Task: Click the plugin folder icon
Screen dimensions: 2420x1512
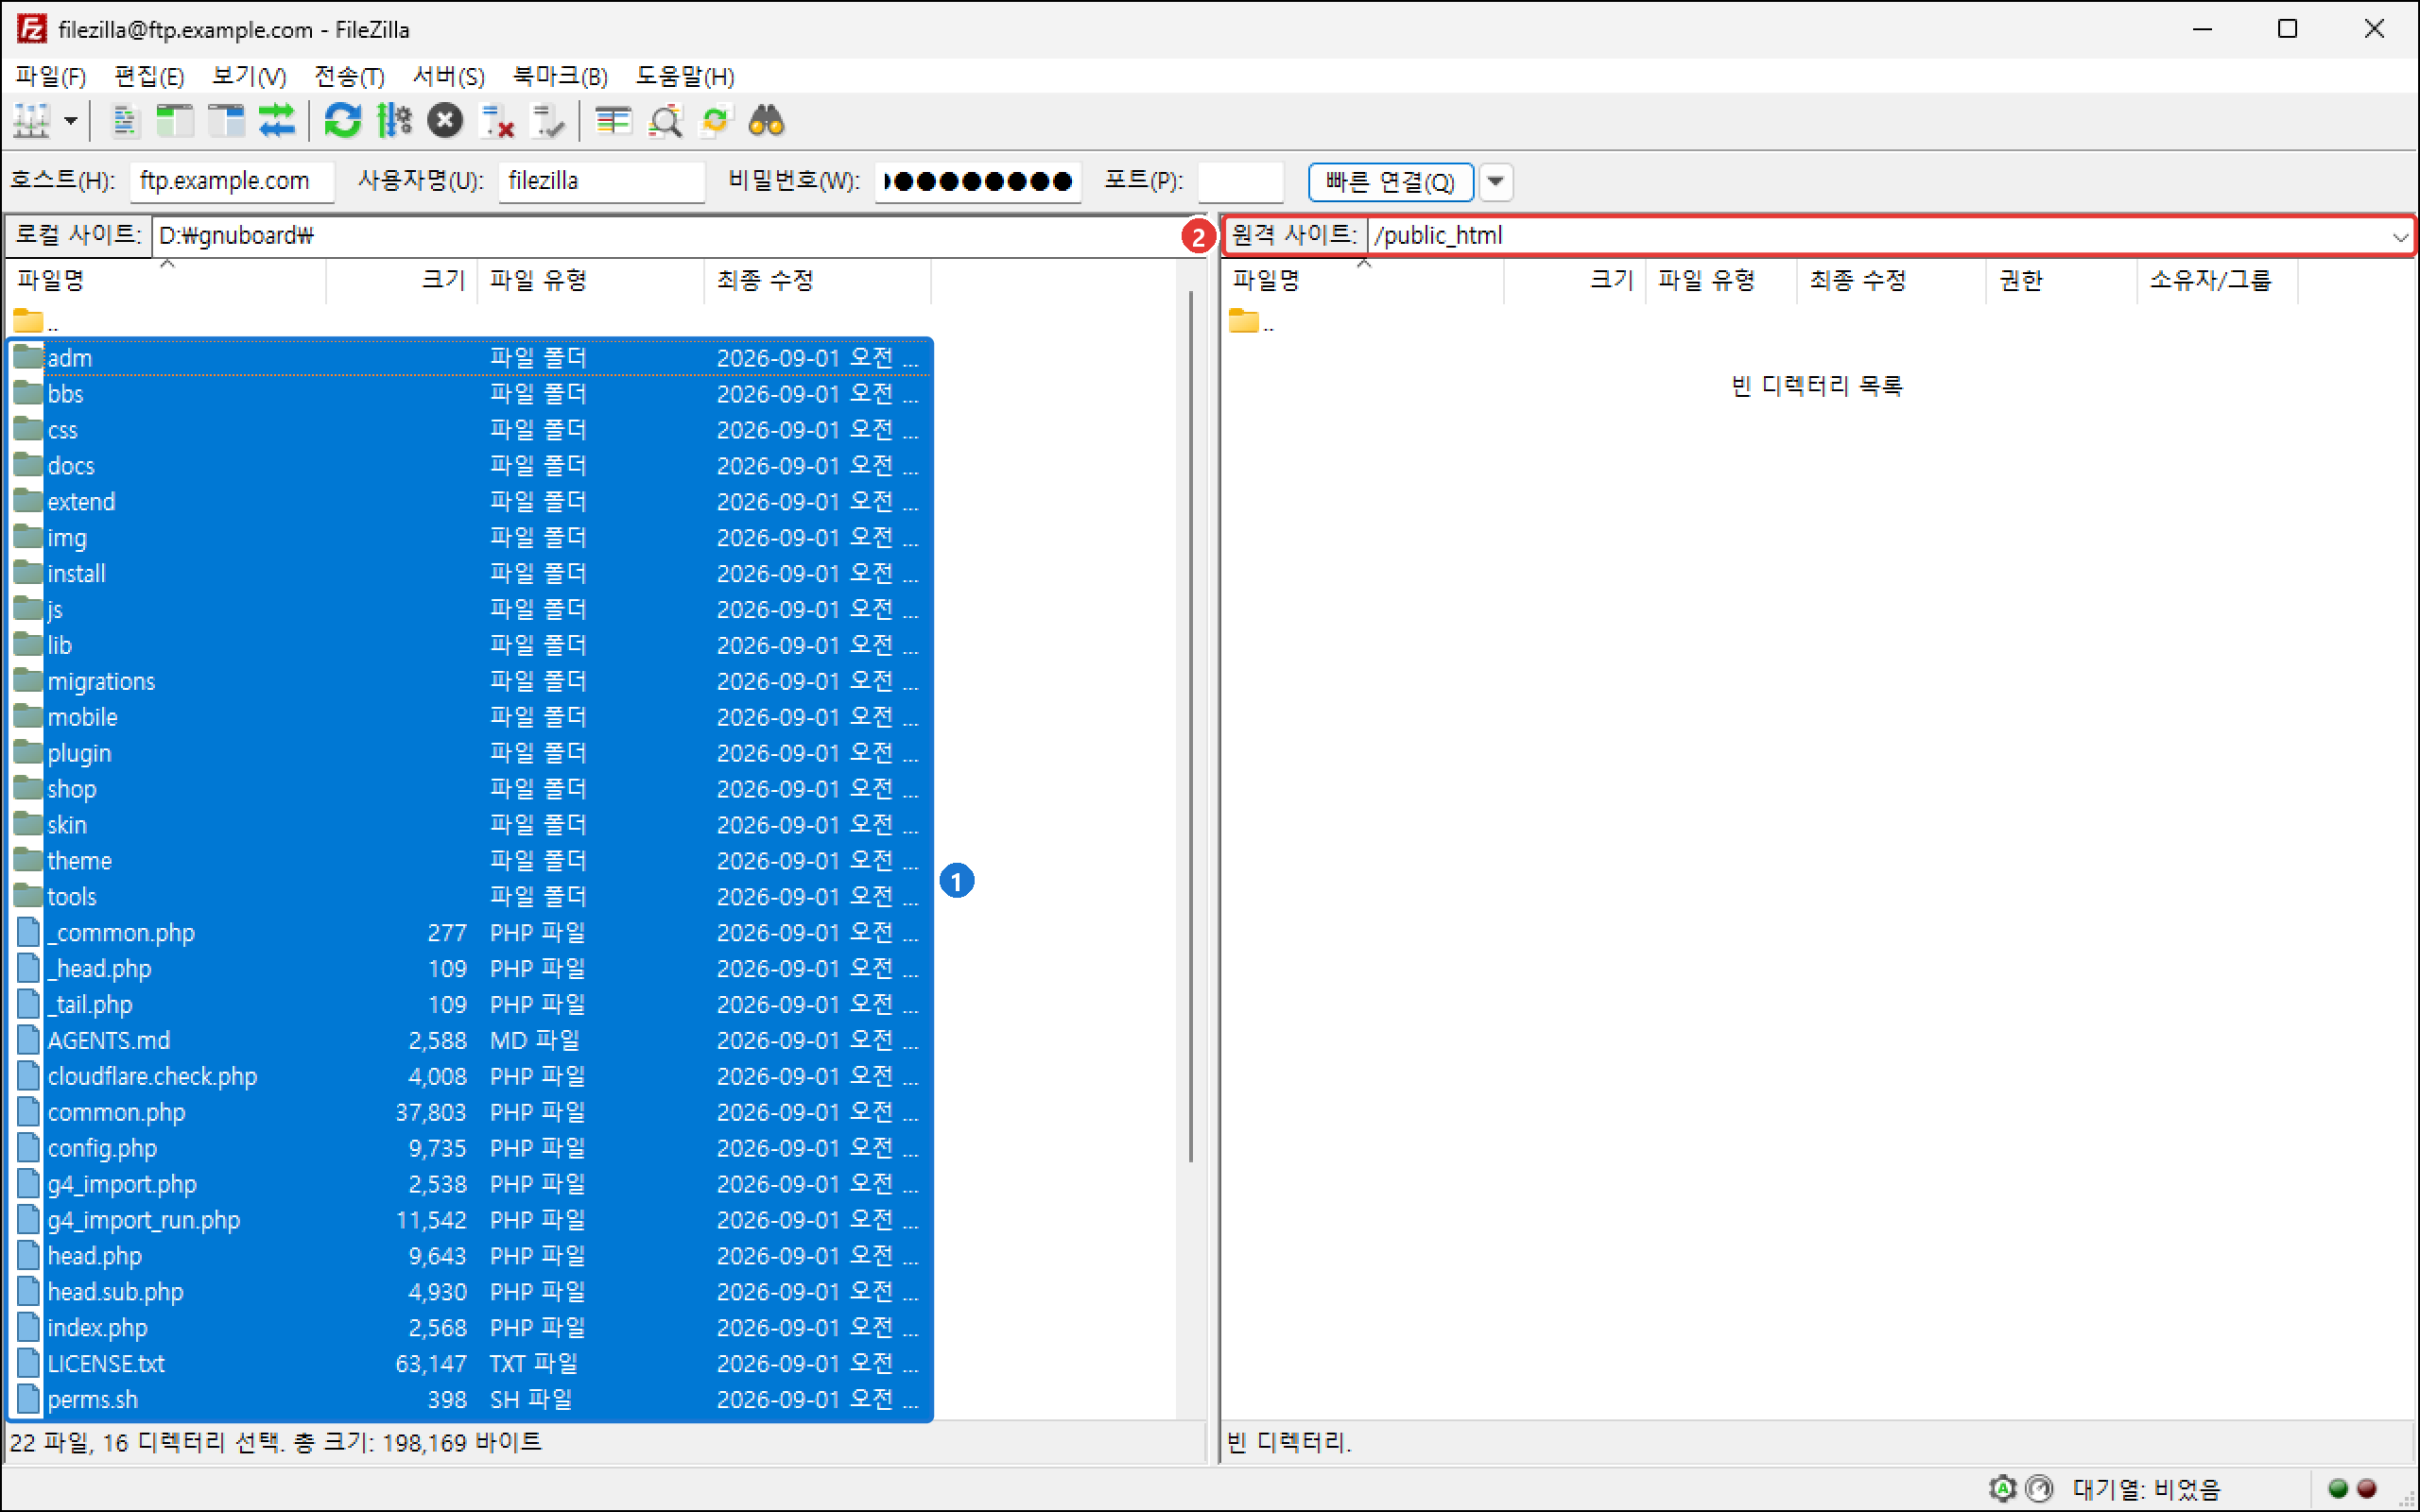Action: coord(28,752)
